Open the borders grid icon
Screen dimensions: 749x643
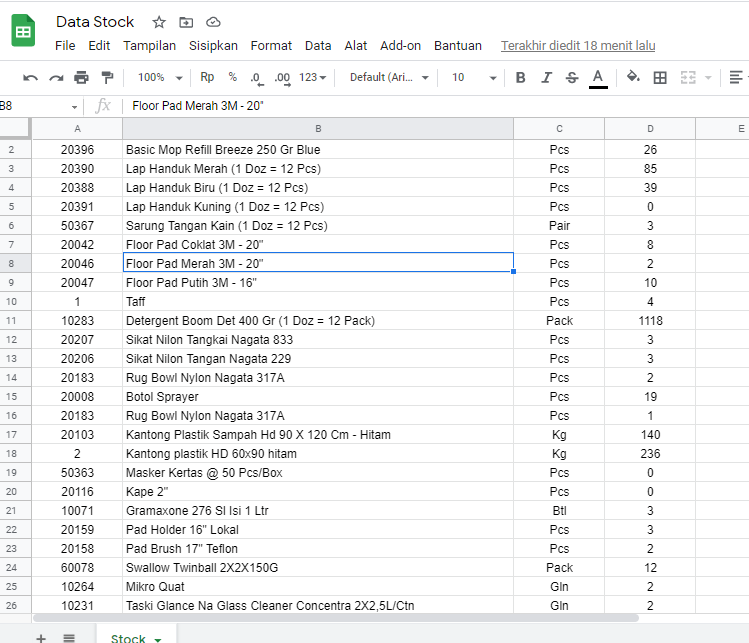660,77
